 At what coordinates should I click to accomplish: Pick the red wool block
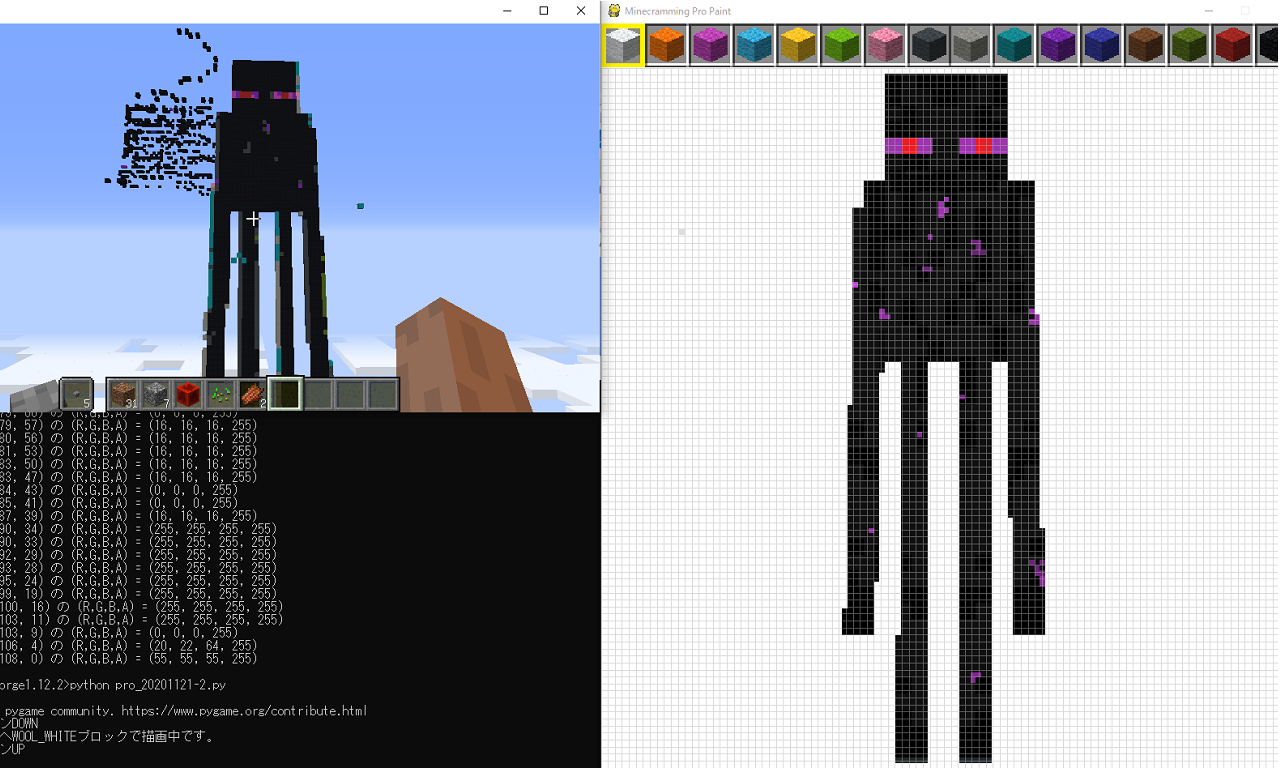tap(1234, 45)
